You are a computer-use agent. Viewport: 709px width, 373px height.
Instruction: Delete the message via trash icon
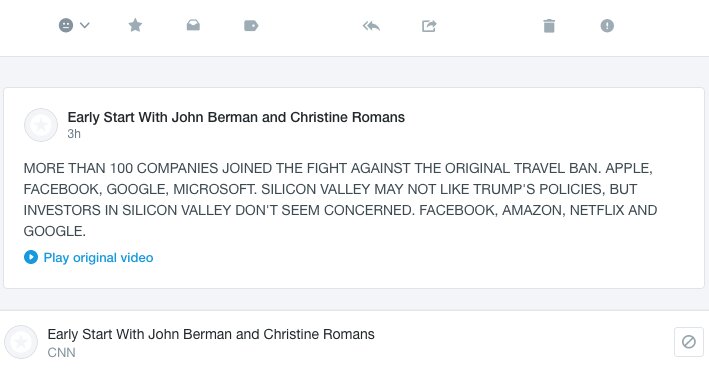[x=549, y=26]
